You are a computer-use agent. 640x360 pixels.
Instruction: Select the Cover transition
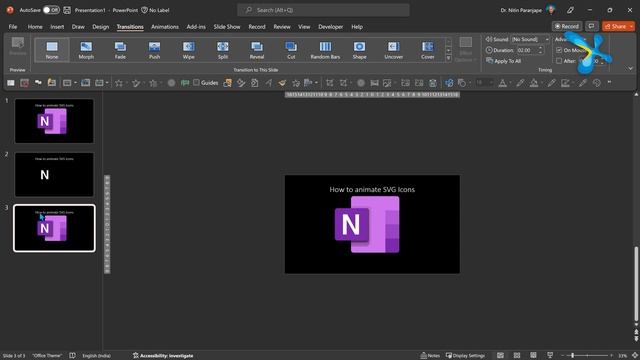point(428,50)
